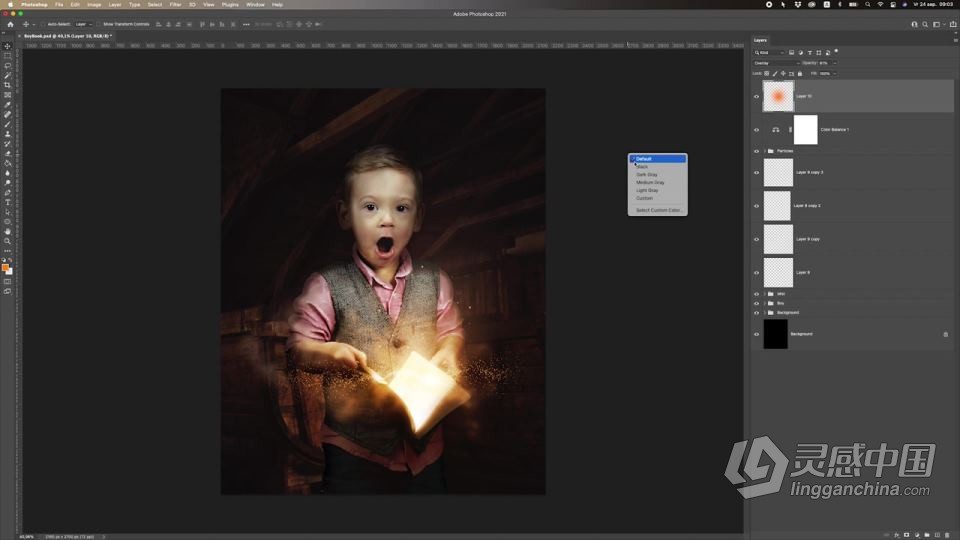
Task: Select the Blur tool
Action: click(7, 173)
